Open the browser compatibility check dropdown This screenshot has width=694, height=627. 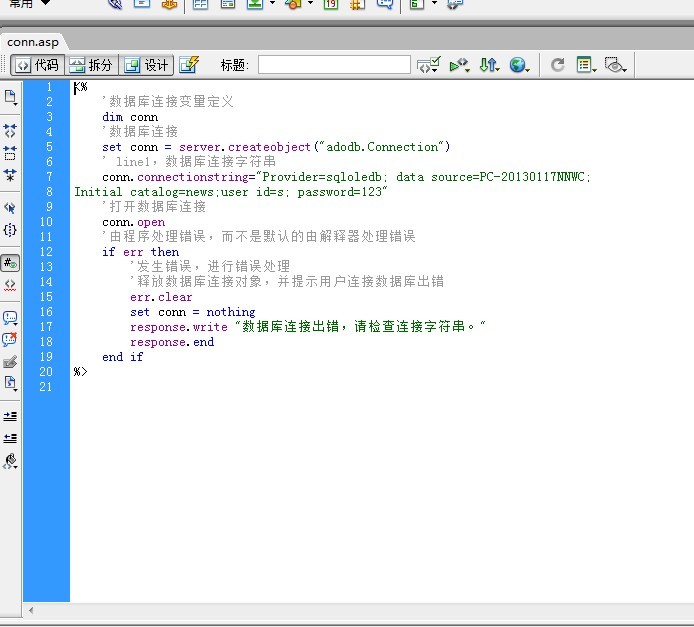(x=429, y=65)
